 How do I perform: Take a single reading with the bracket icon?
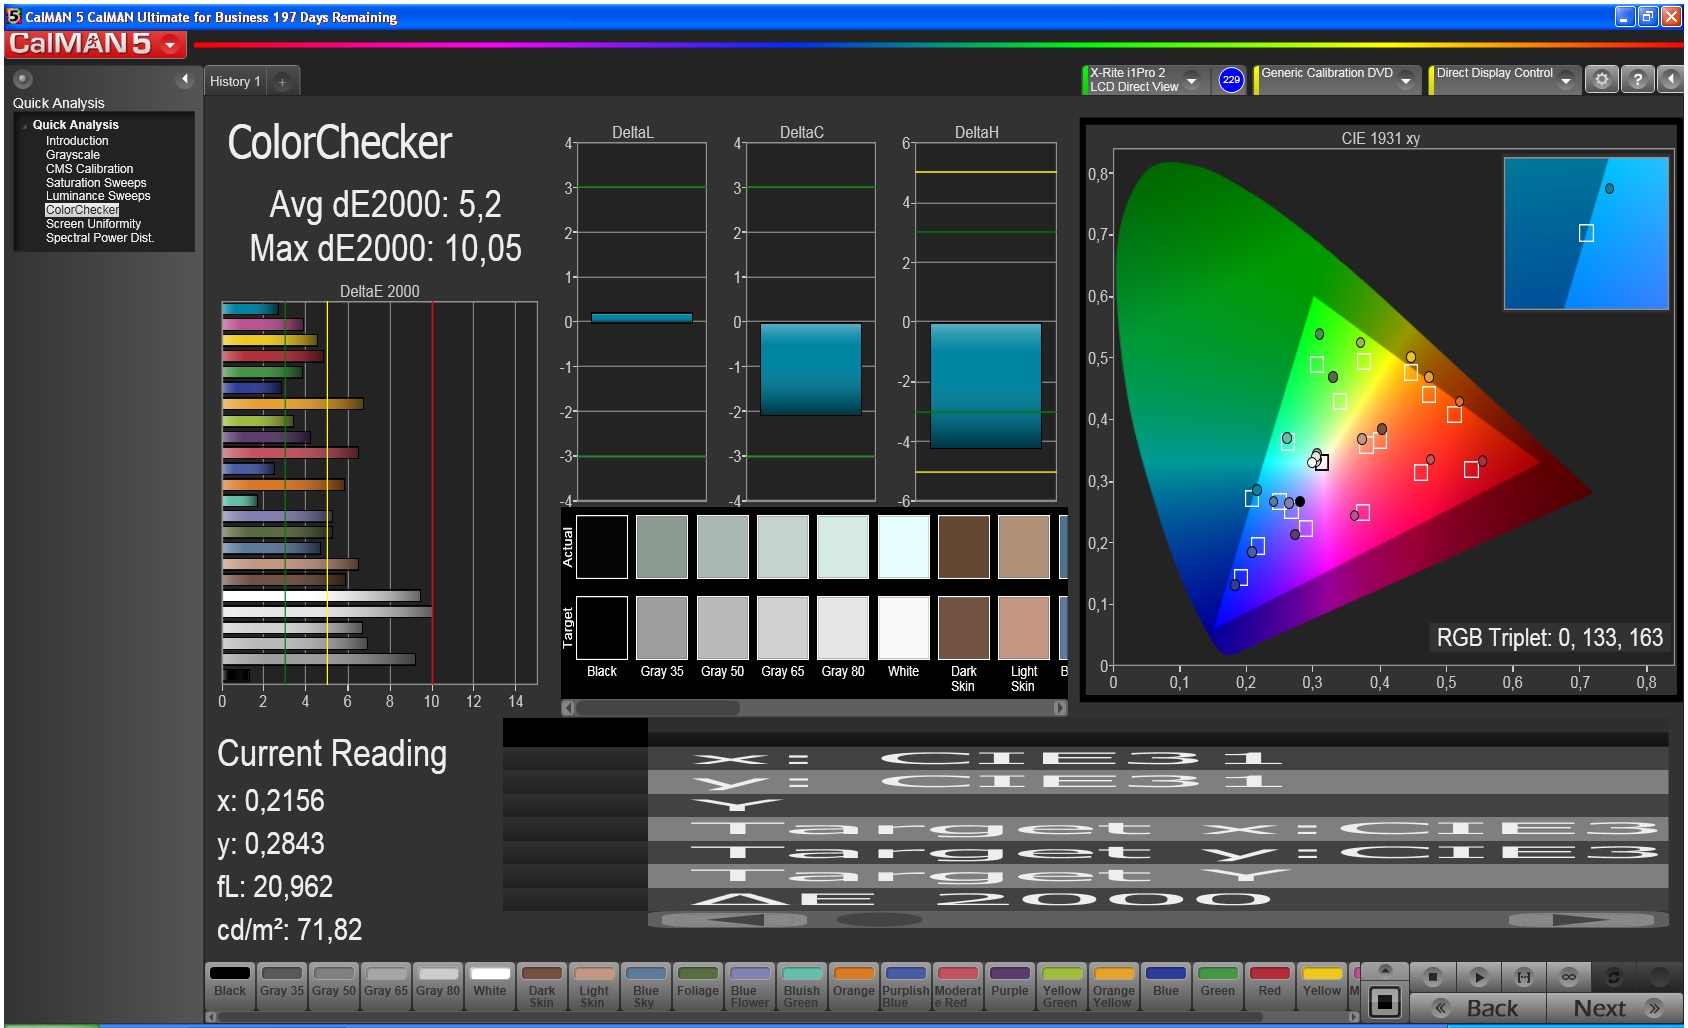click(x=1524, y=976)
